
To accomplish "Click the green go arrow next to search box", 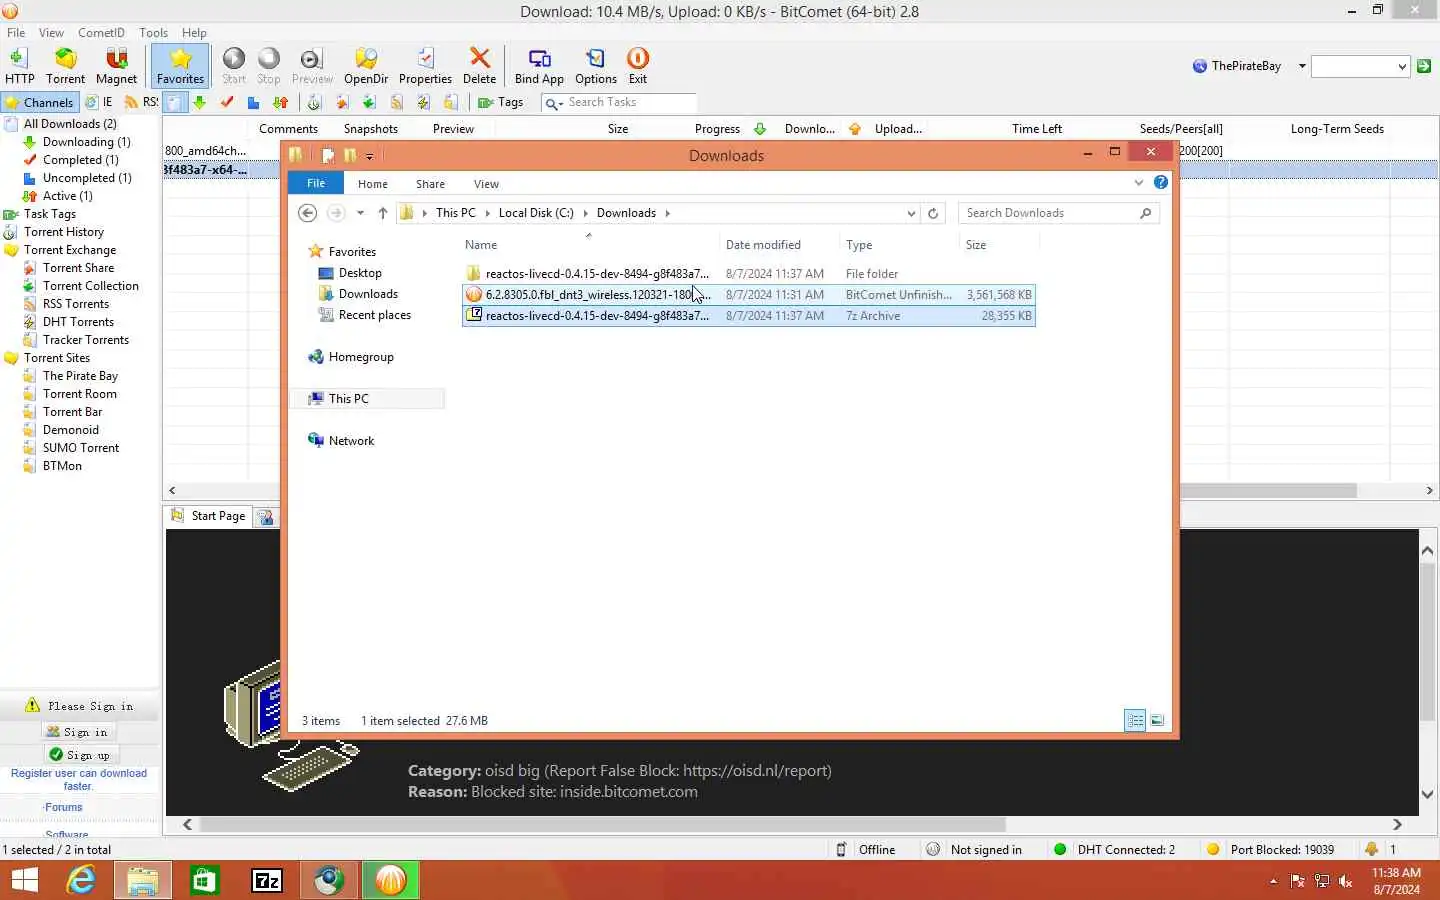I will pyautogui.click(x=1424, y=66).
